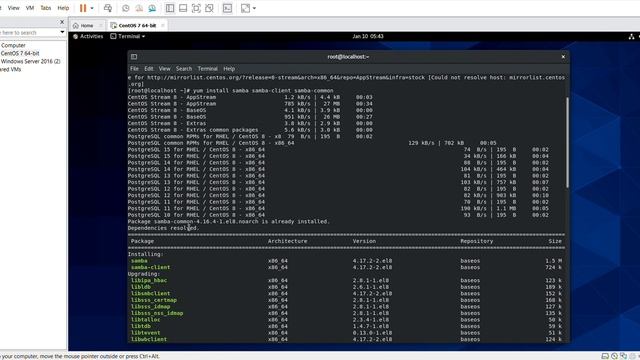640x360 pixels.
Task: Open terminal Search menu
Action: pyautogui.click(x=184, y=69)
